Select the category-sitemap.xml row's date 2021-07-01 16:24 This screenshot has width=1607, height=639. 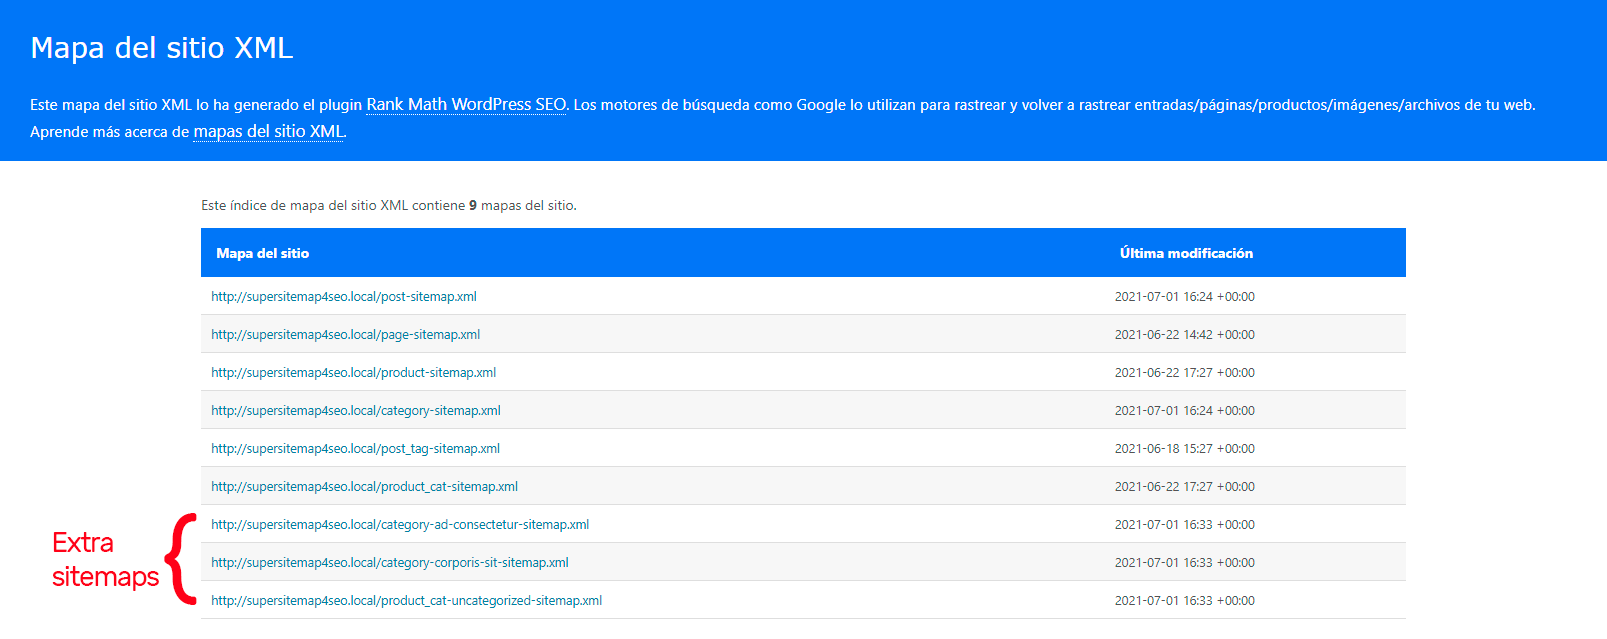1185,411
